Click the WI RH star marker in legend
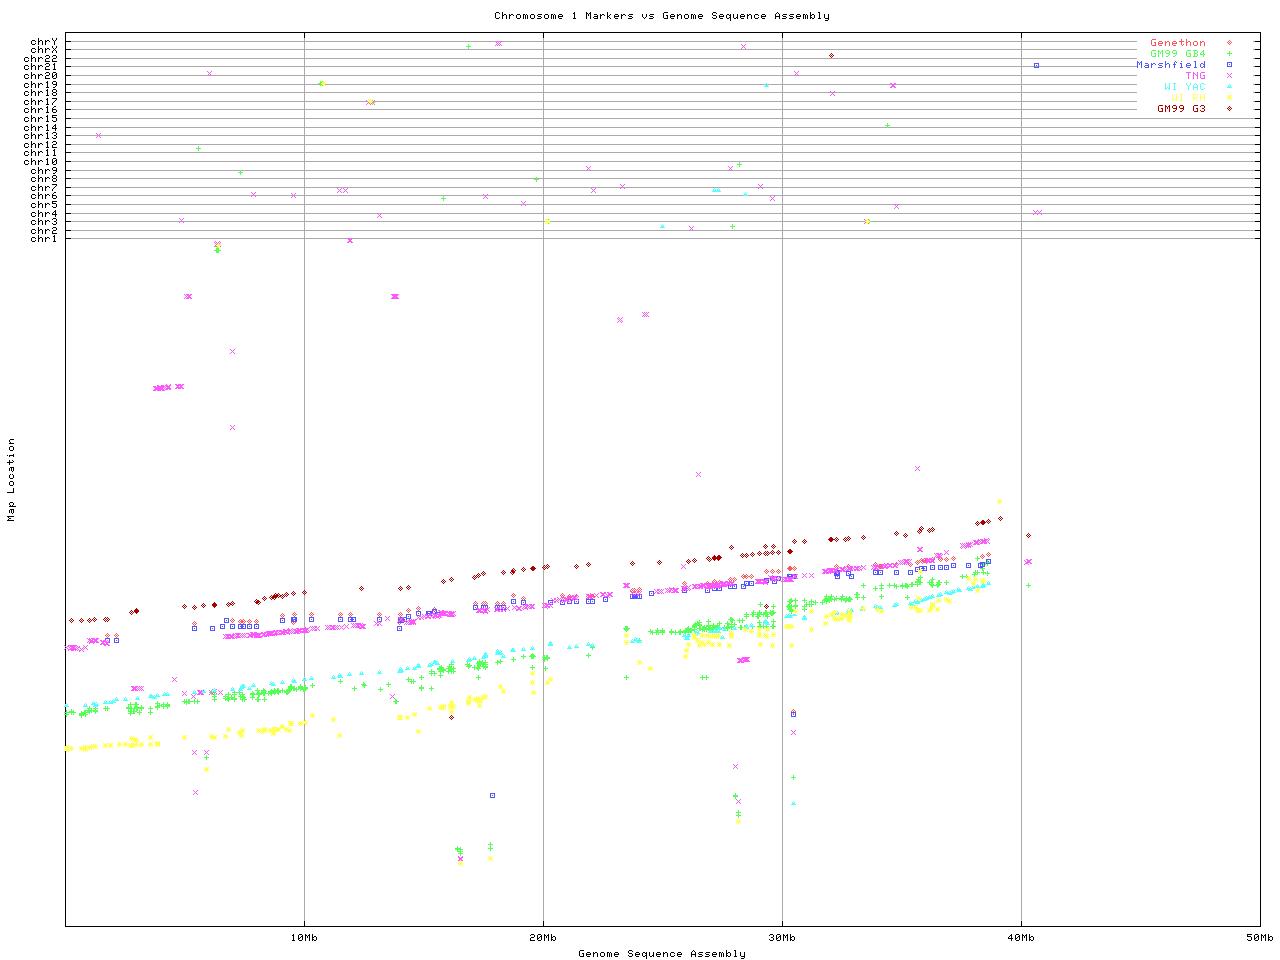The image size is (1280, 960). coord(1229,98)
